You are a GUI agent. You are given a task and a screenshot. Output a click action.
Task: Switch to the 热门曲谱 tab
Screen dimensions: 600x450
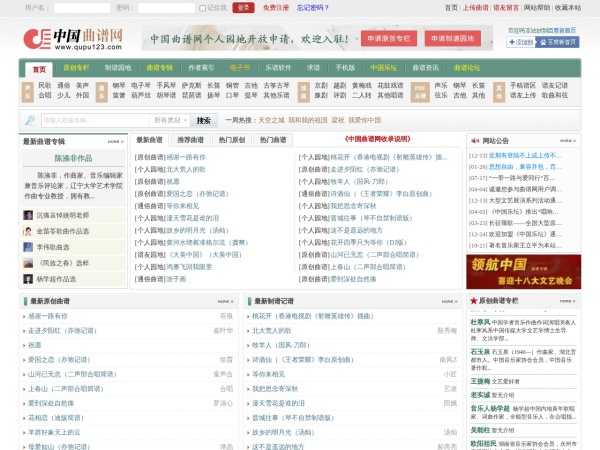(x=273, y=140)
